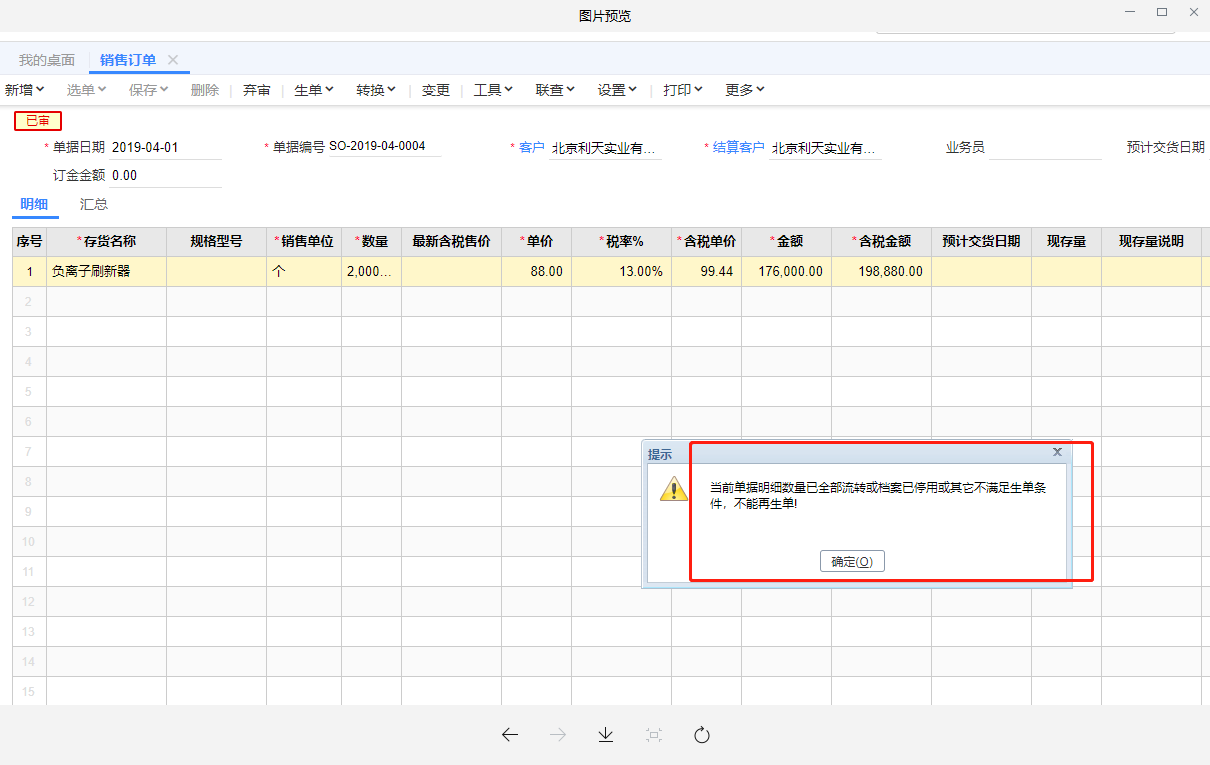Screen dimensions: 1210x765
Task: Click the 现存量 column header
Action: [1066, 241]
